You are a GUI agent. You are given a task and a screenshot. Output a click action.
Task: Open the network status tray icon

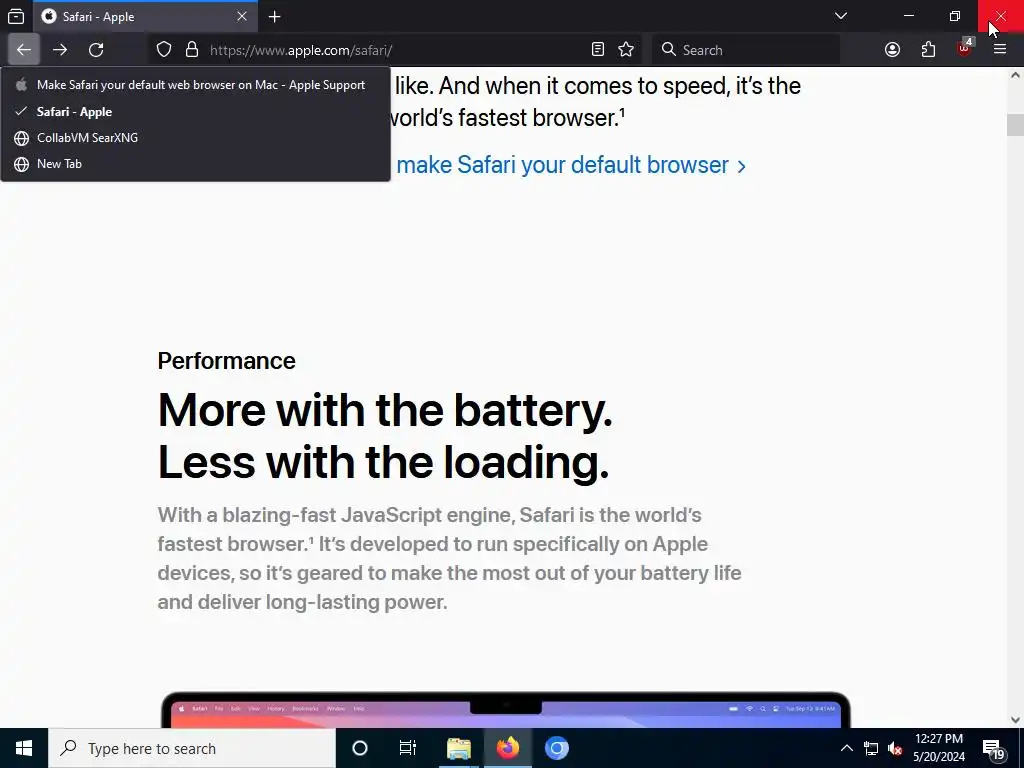(871, 748)
